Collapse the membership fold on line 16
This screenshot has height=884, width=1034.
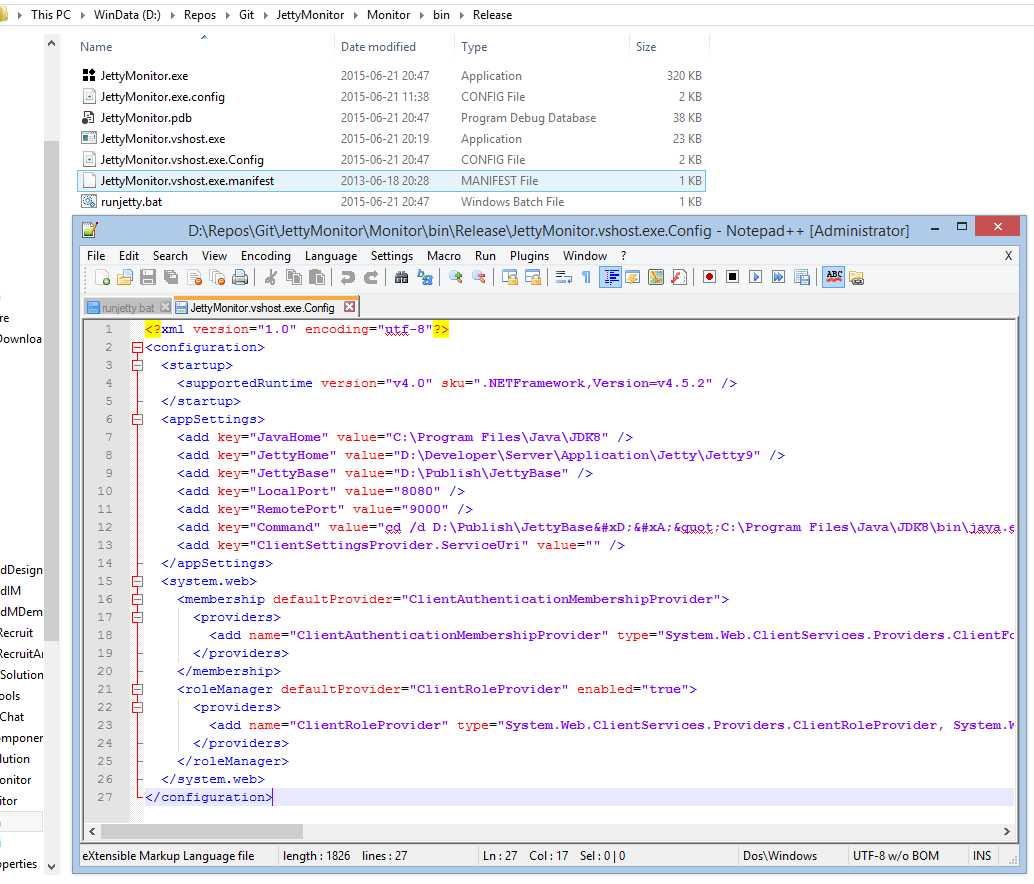[137, 599]
